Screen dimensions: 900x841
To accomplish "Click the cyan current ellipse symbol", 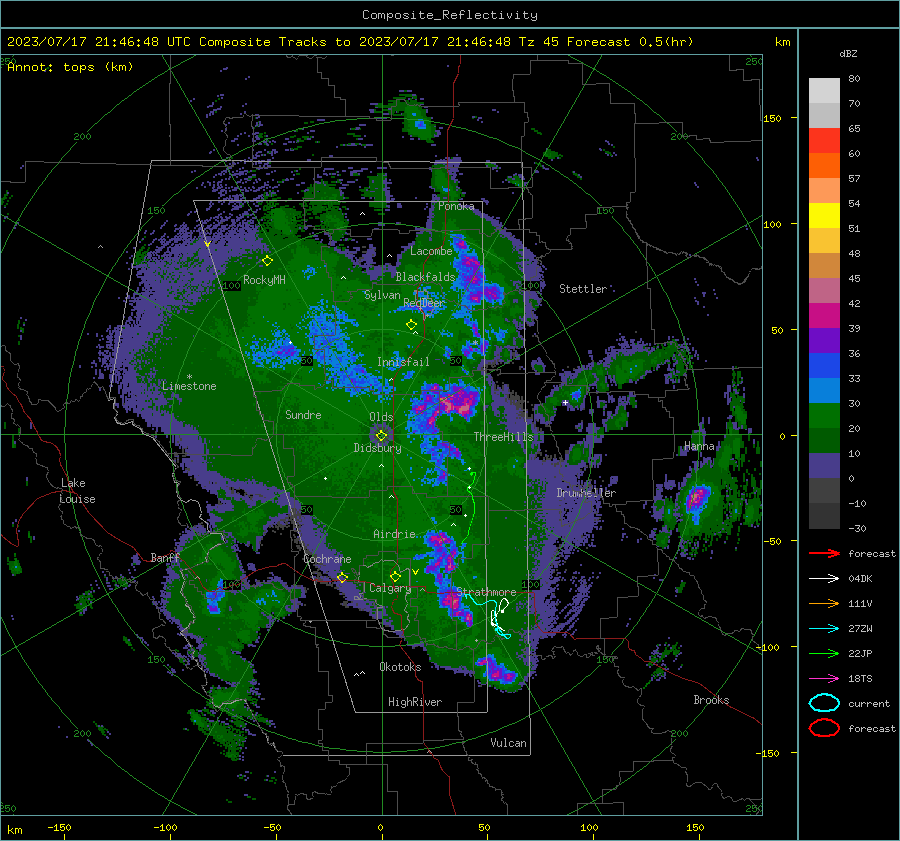I will (x=824, y=703).
